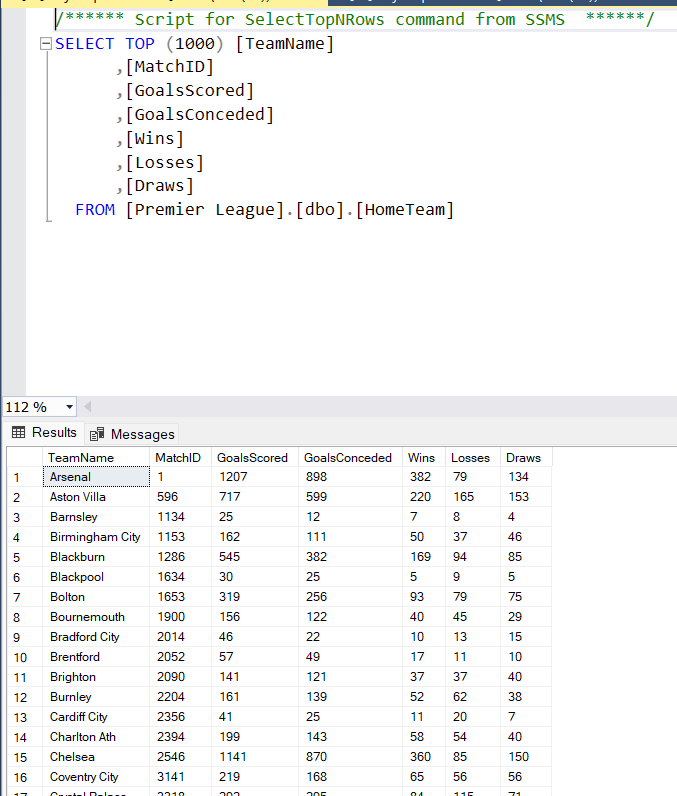Click Blackpool's MatchID 1634
The width and height of the screenshot is (677, 796).
pyautogui.click(x=180, y=577)
